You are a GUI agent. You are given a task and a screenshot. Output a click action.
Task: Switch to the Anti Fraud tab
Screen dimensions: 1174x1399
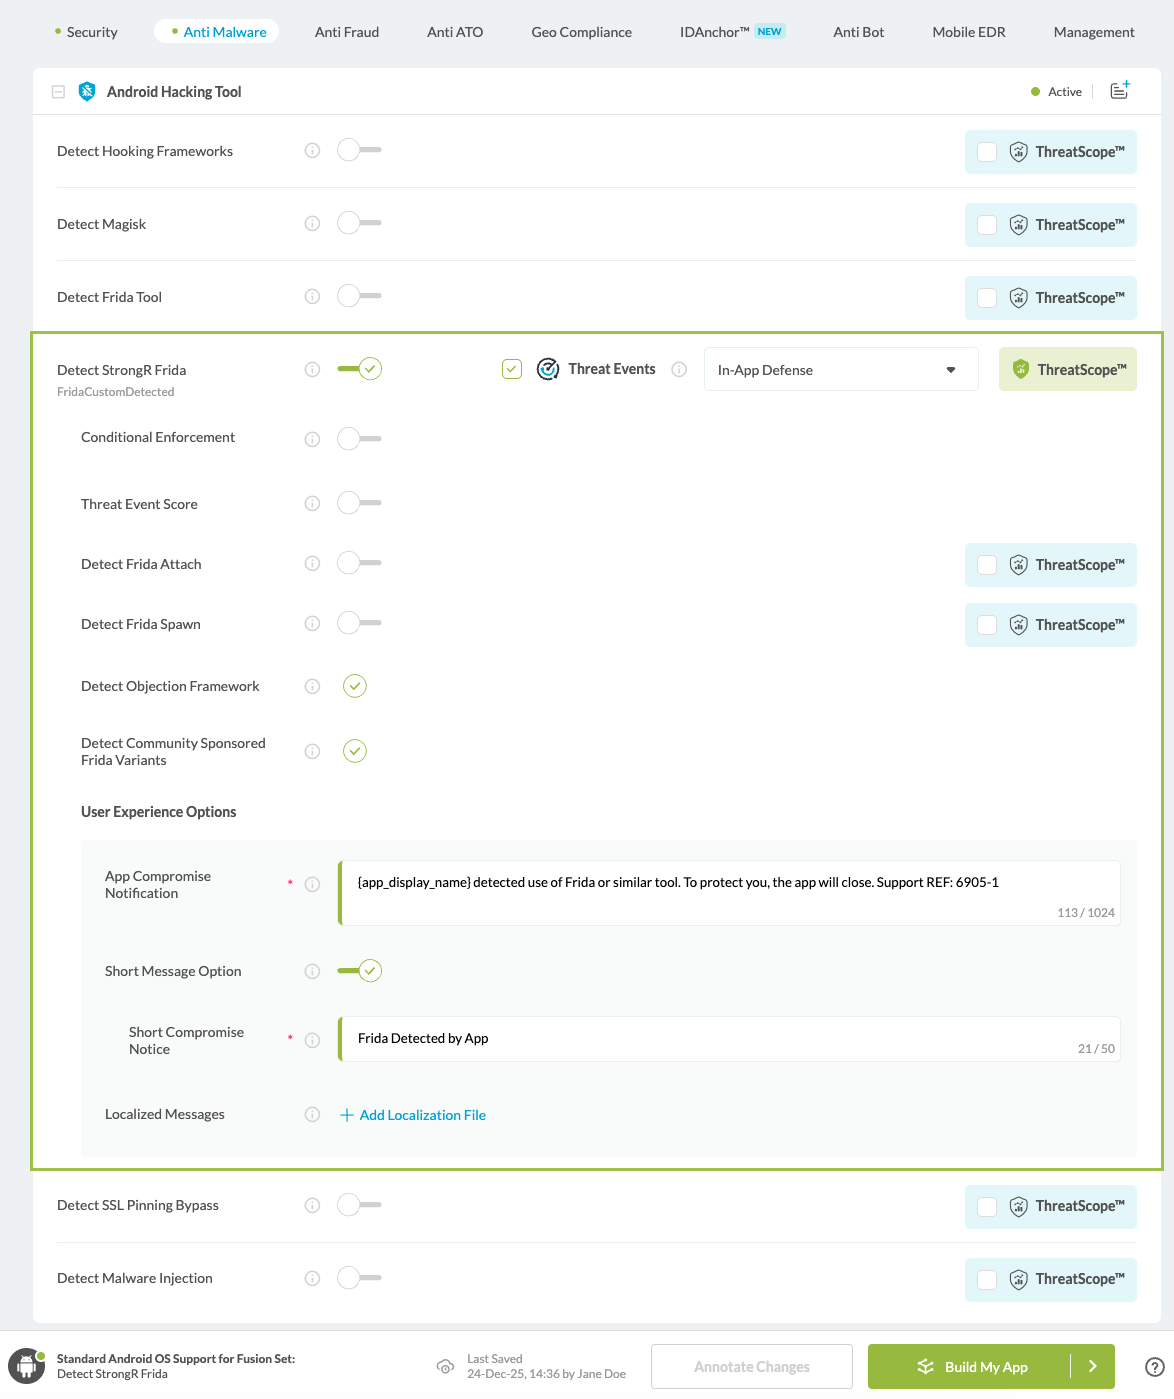coord(346,31)
